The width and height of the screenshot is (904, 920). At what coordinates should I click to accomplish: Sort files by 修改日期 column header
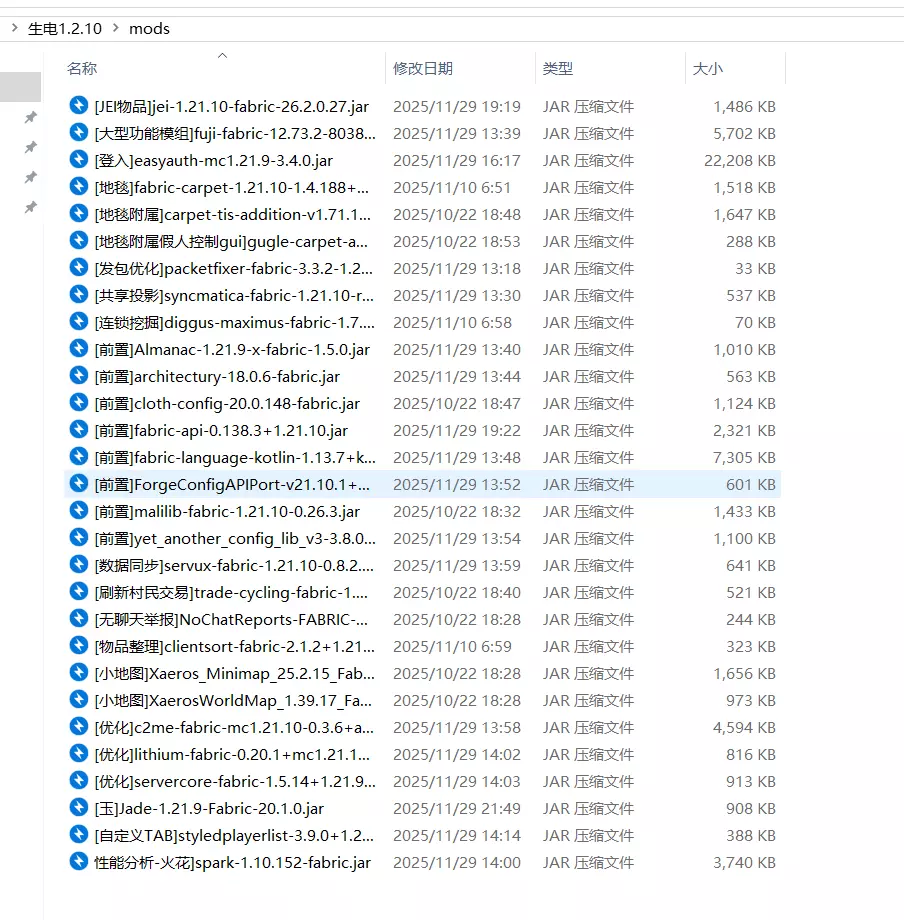click(x=423, y=69)
